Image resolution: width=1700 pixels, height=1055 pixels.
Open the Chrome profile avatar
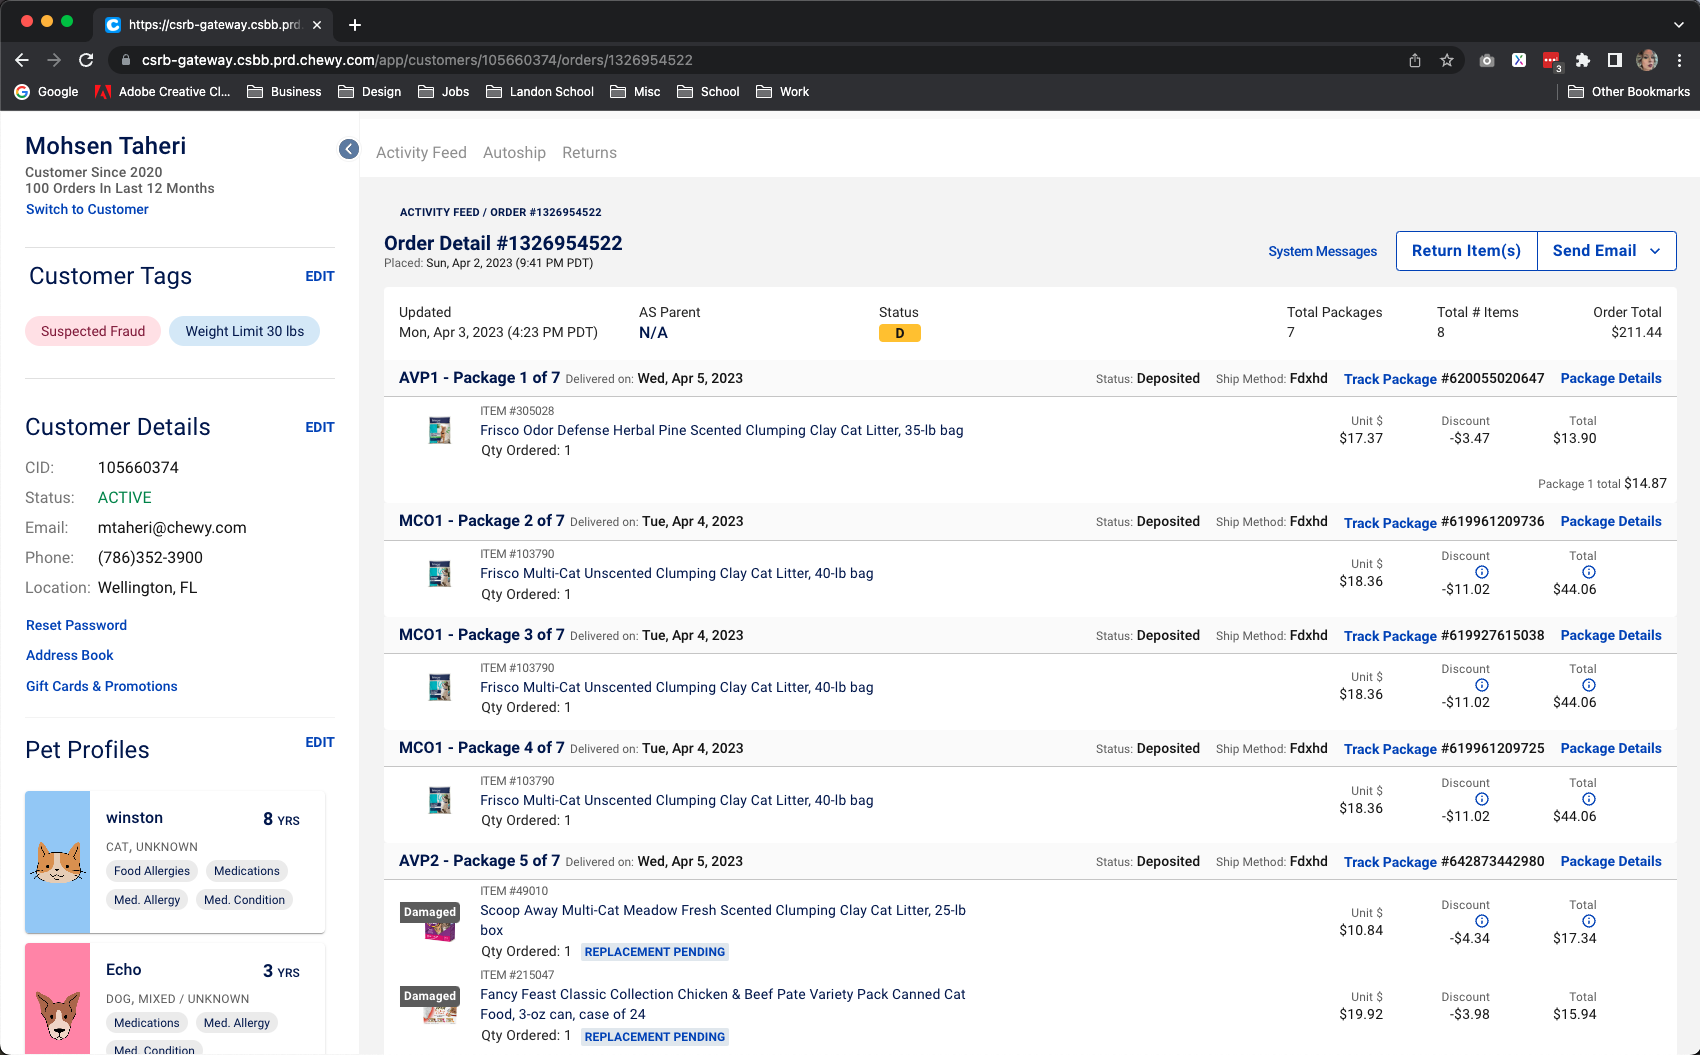tap(1647, 60)
